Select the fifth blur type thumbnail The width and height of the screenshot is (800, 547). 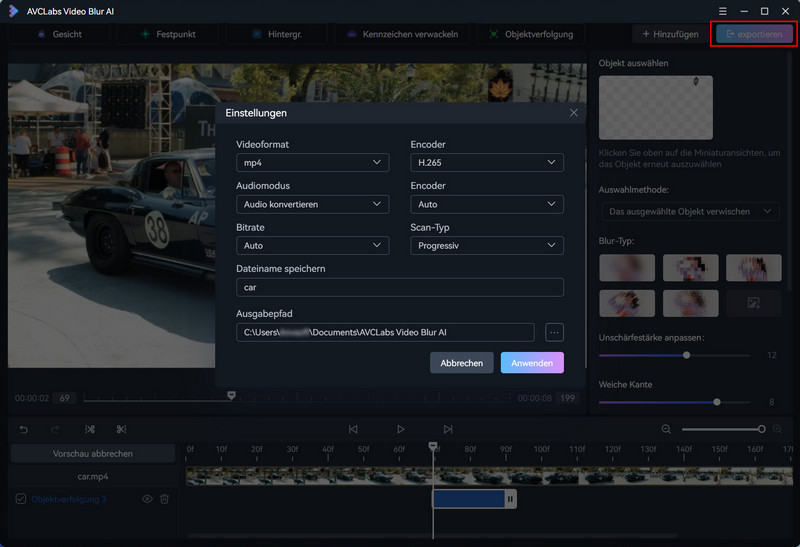point(690,303)
